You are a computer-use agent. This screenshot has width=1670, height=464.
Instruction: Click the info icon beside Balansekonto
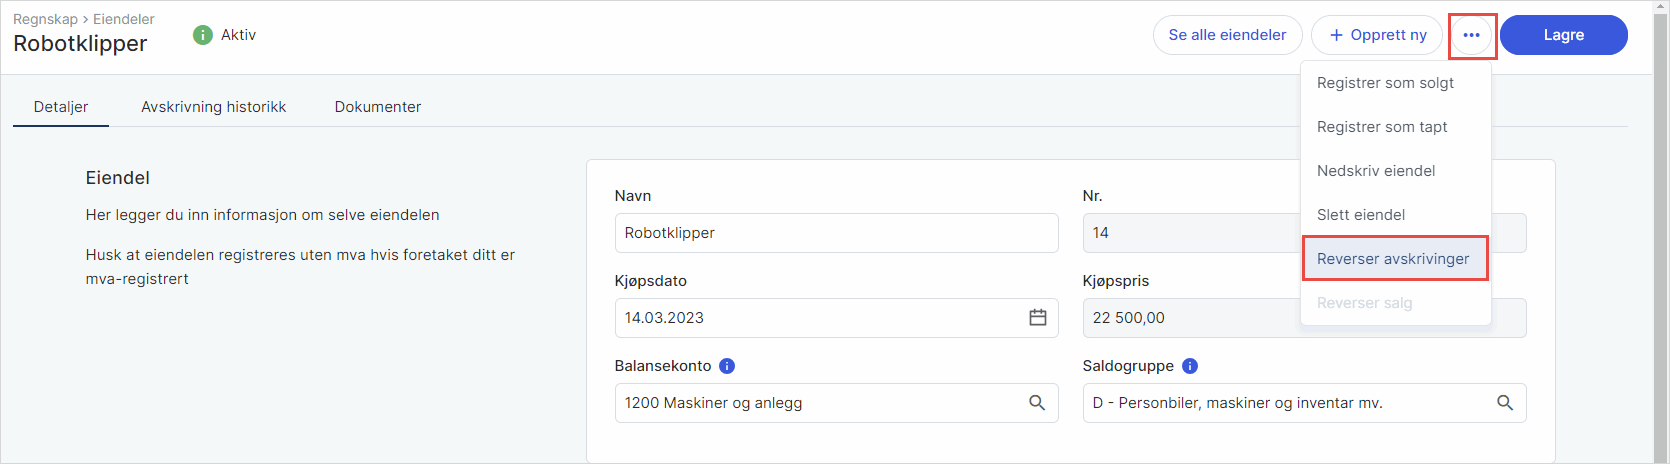point(727,366)
